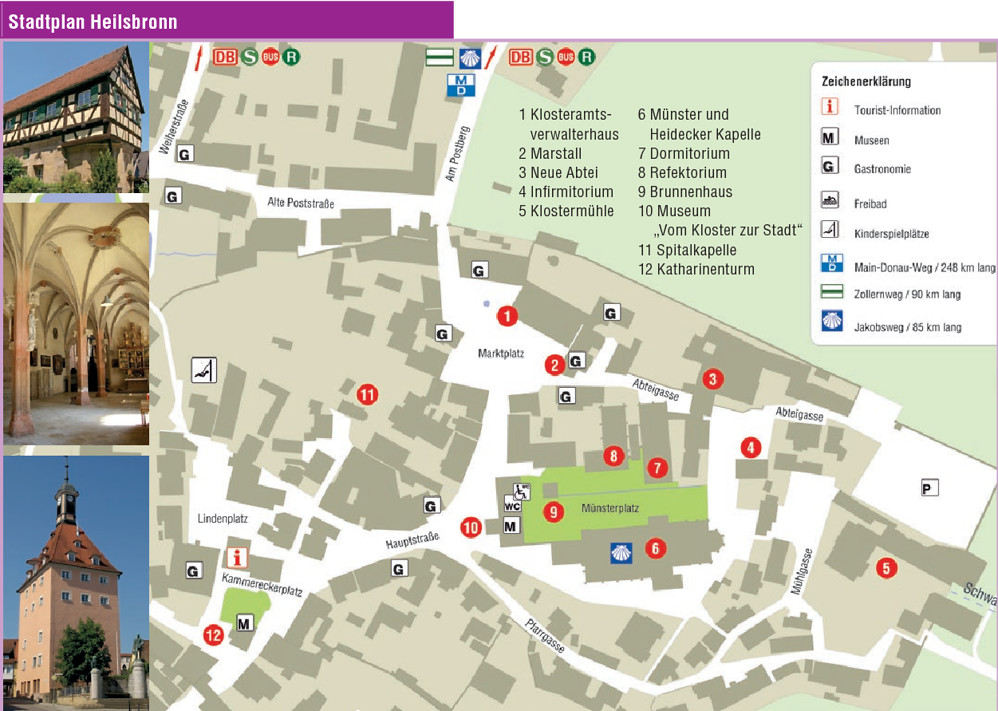998x711 pixels.
Task: Click red marker 11 for Spitalkapelle
Action: point(367,395)
